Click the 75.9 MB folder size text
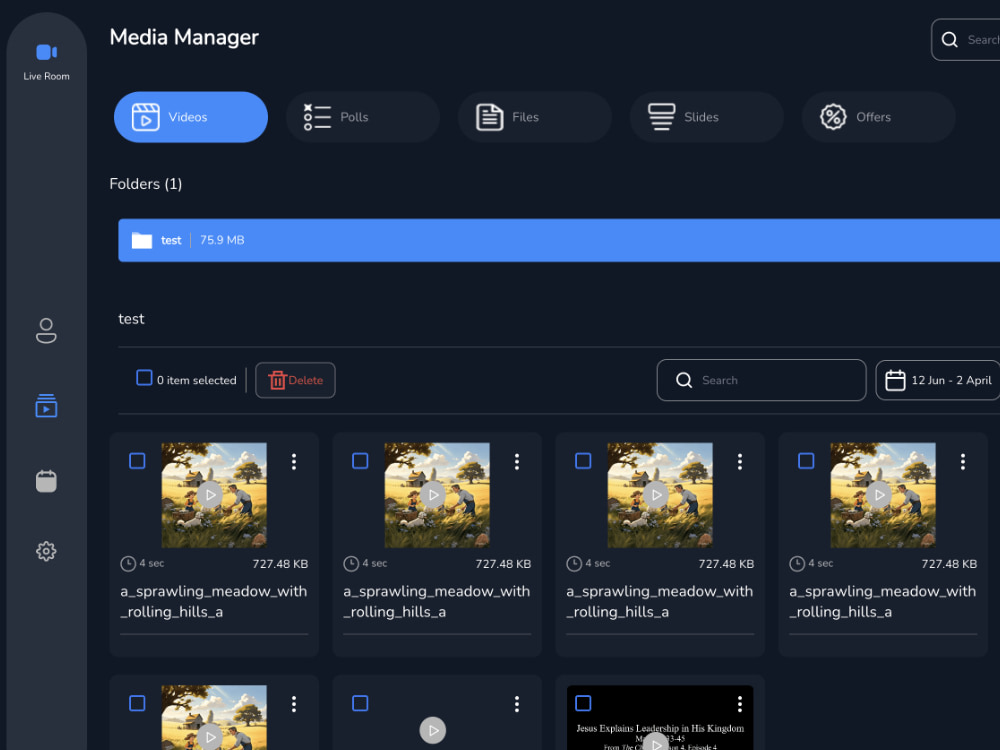1000x750 pixels. tap(222, 240)
